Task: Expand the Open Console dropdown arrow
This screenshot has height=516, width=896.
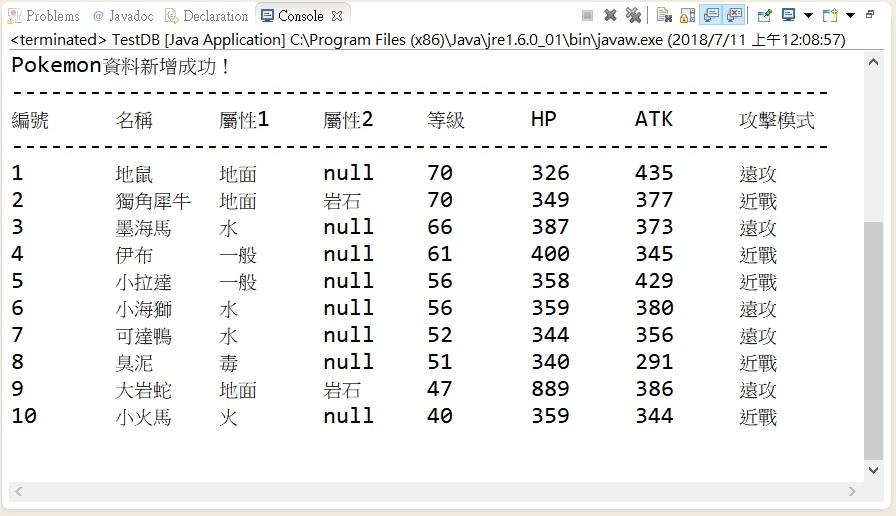Action: 850,15
